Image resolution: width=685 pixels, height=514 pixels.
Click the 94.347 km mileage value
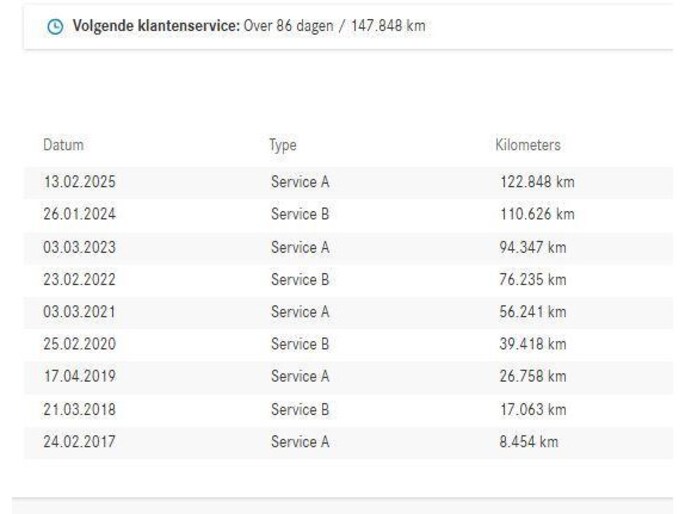(533, 247)
